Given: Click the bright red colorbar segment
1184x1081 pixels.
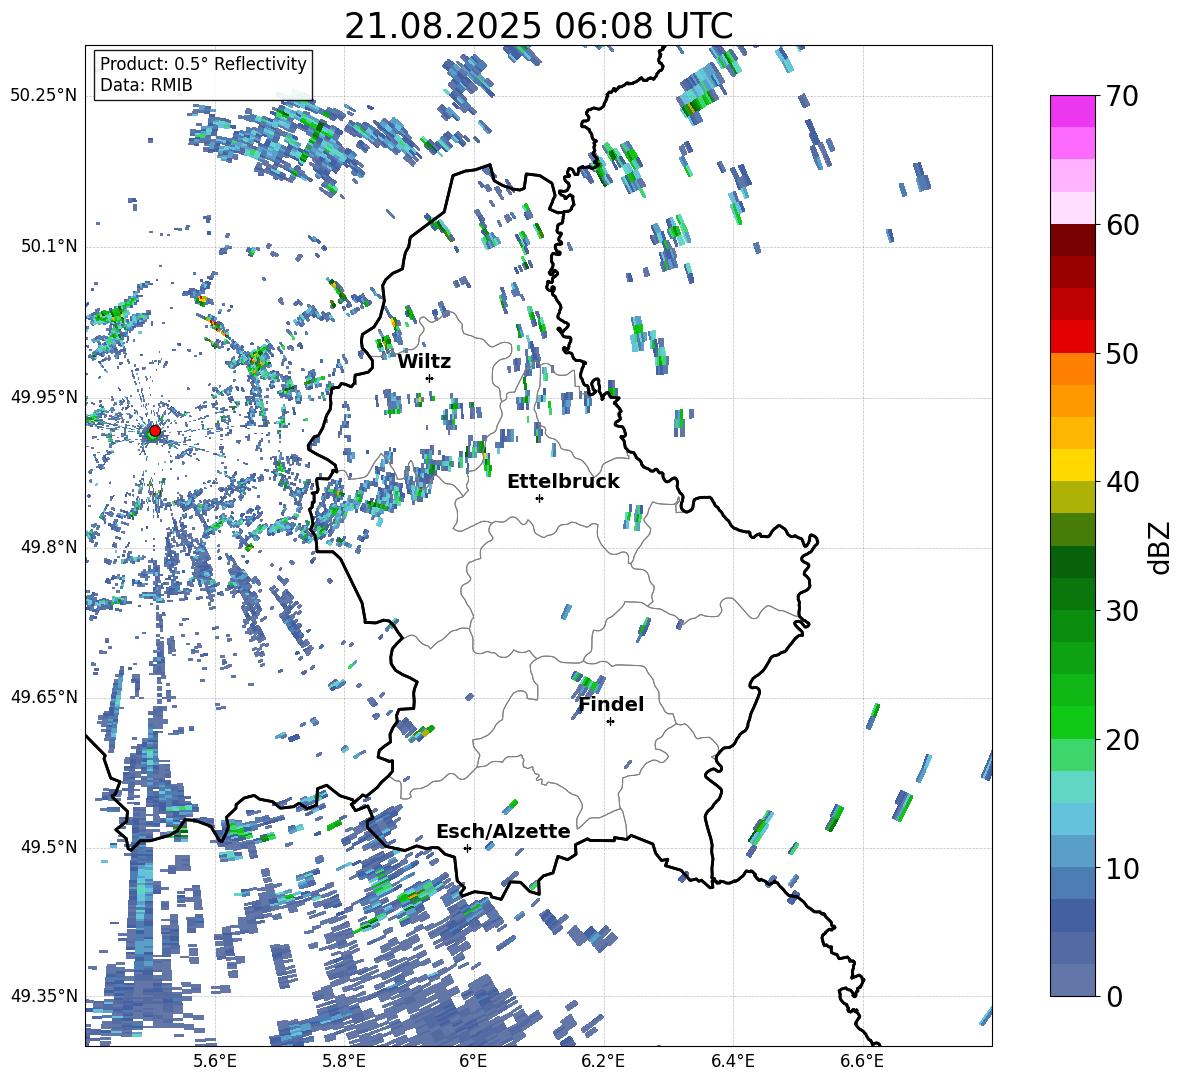Looking at the screenshot, I should tap(1072, 337).
